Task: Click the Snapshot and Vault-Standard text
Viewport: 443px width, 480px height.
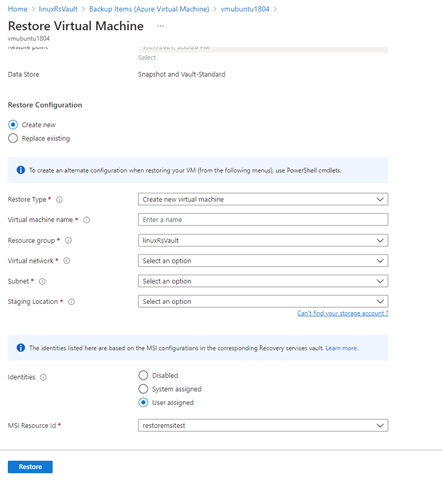Action: [182, 74]
